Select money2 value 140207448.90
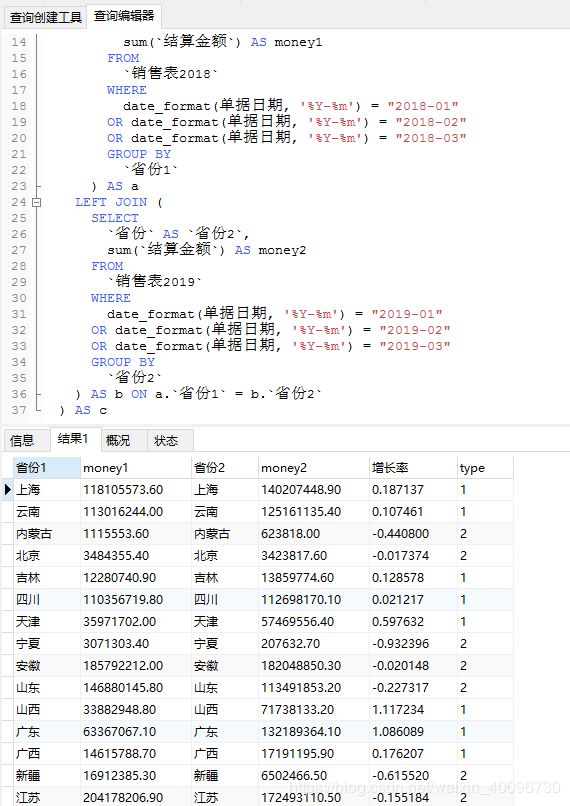The image size is (570, 806). [x=314, y=489]
